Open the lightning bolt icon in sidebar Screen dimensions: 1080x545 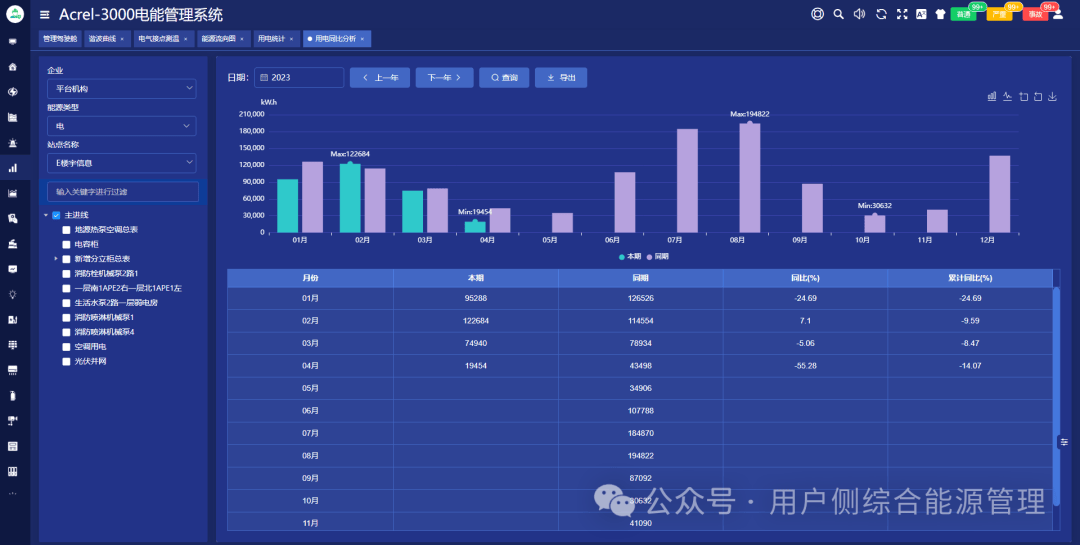pyautogui.click(x=12, y=92)
